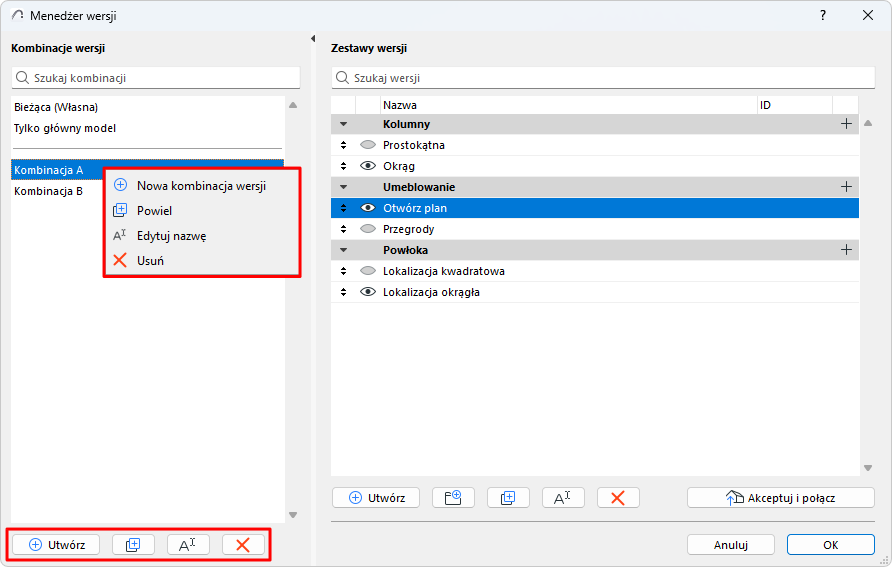
Task: Select Otwórz plan version name
Action: pyautogui.click(x=415, y=208)
